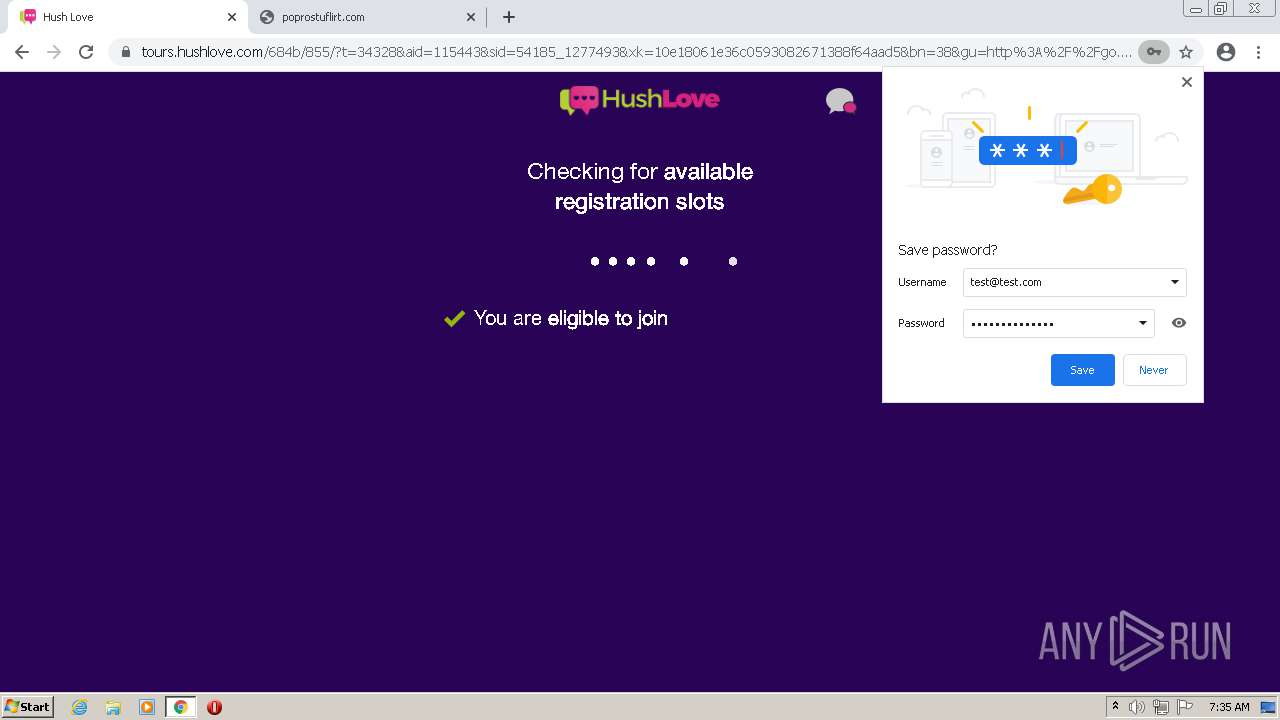
Task: Click the network tray icon
Action: (x=1161, y=707)
